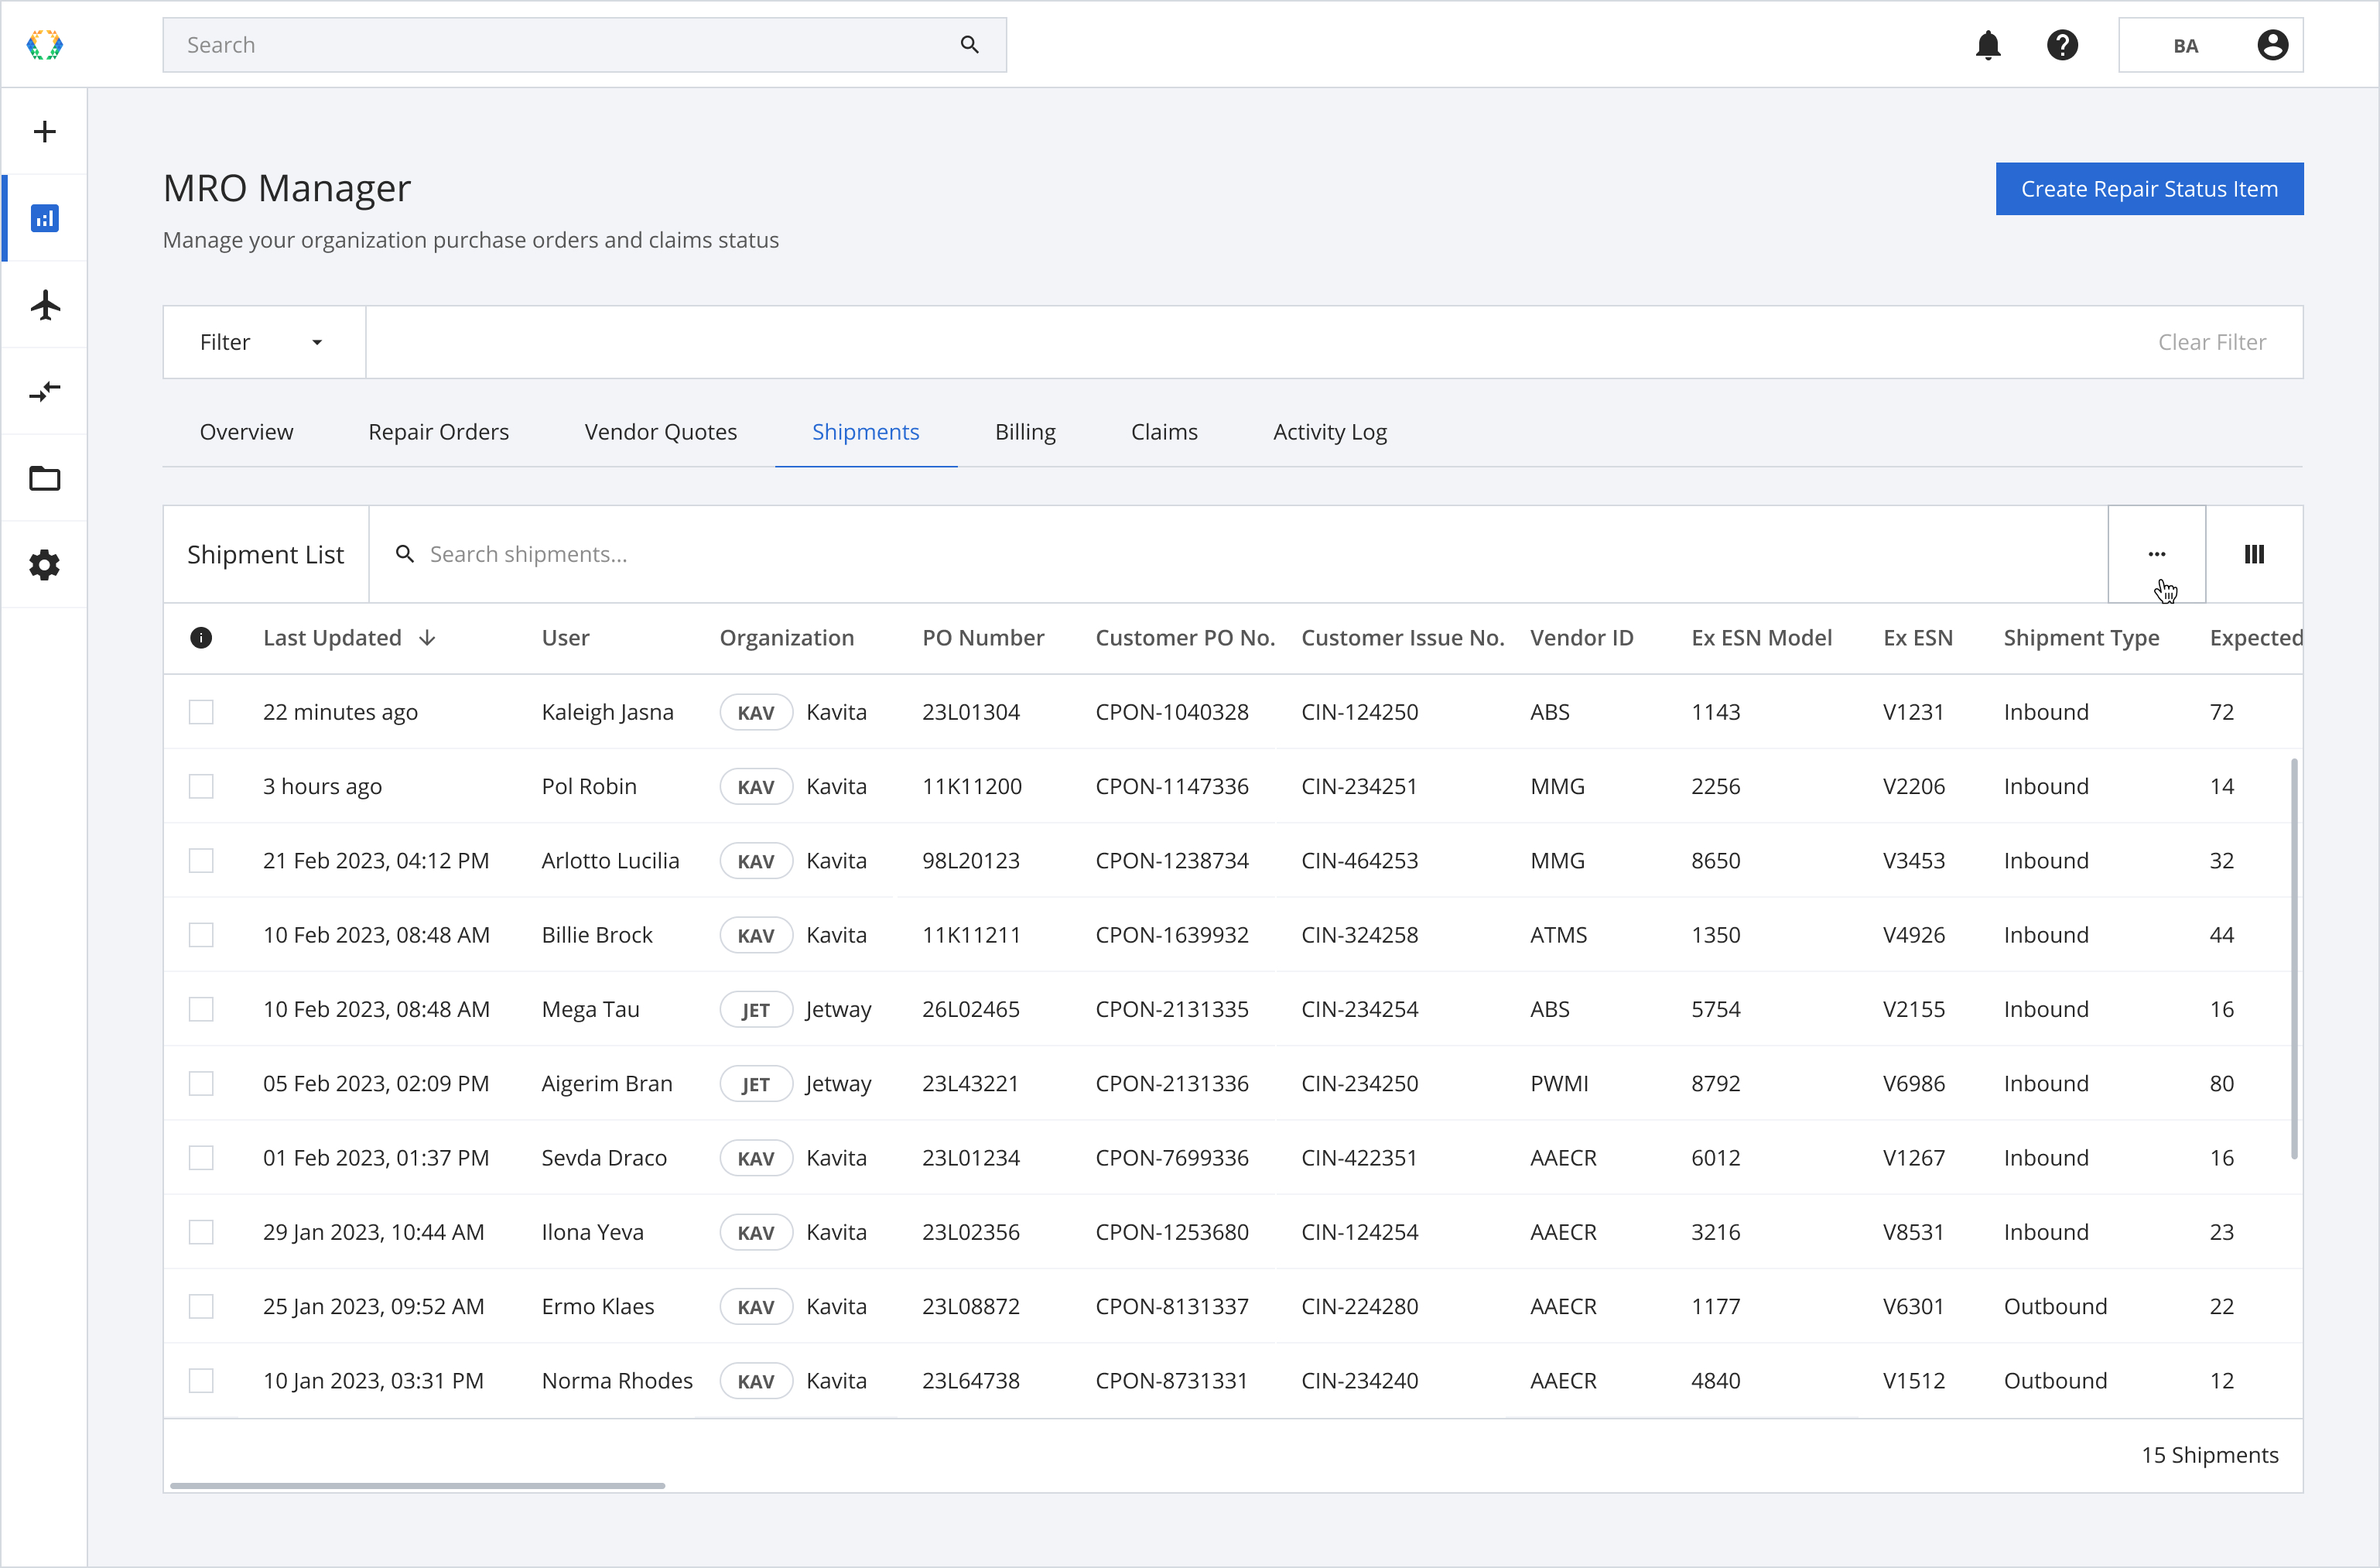This screenshot has height=1568, width=2380.
Task: Open the folder sidebar icon
Action: pos(44,478)
